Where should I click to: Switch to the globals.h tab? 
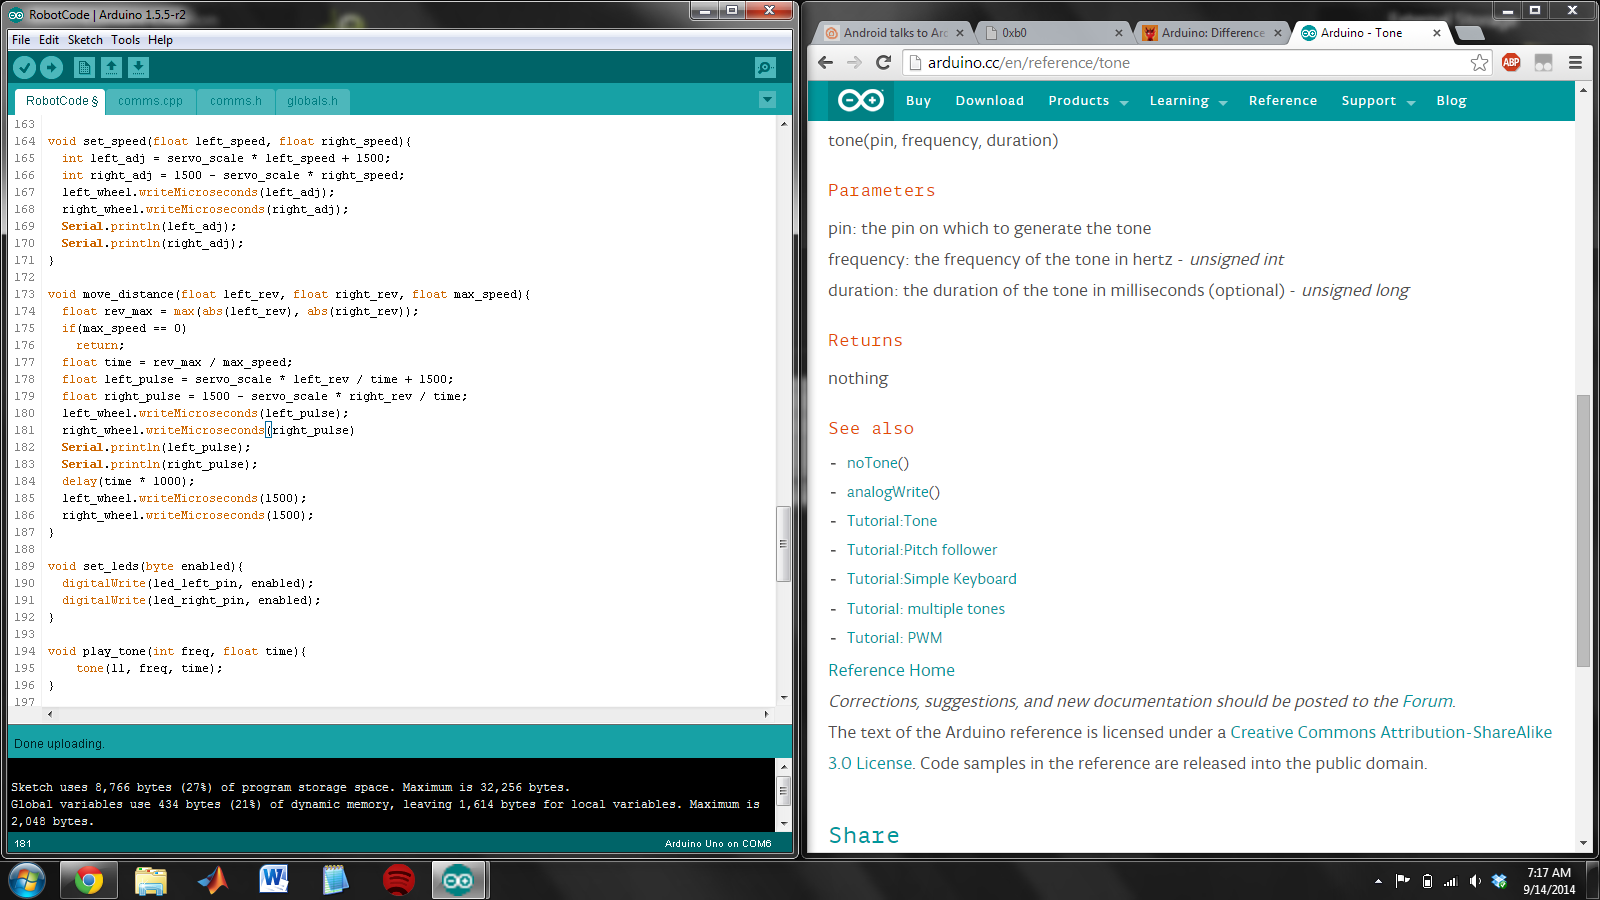point(312,101)
